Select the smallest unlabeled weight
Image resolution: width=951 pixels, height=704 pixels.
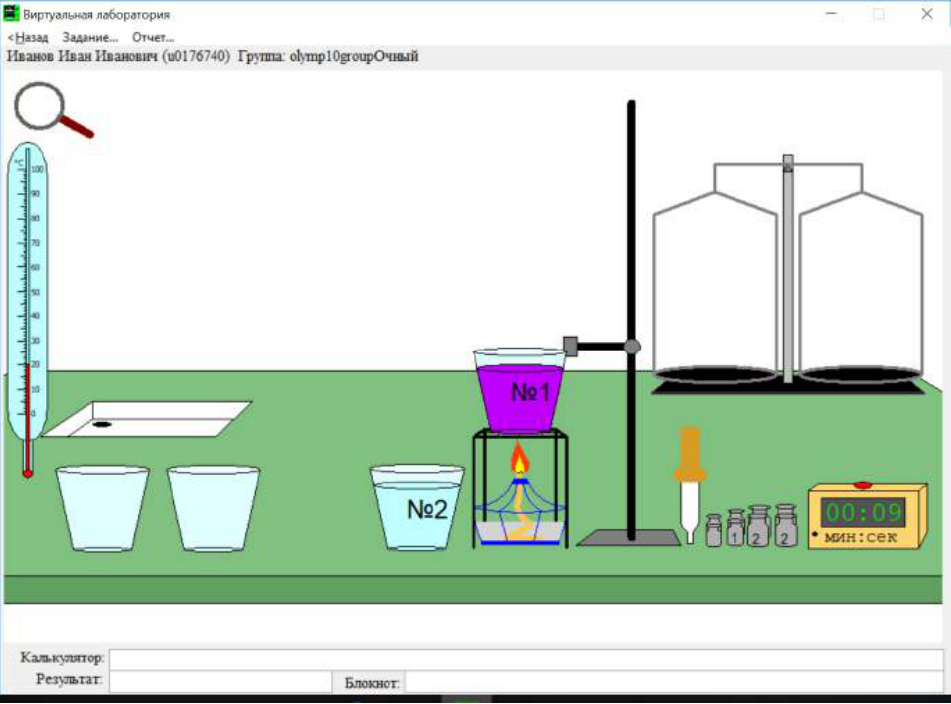(714, 531)
